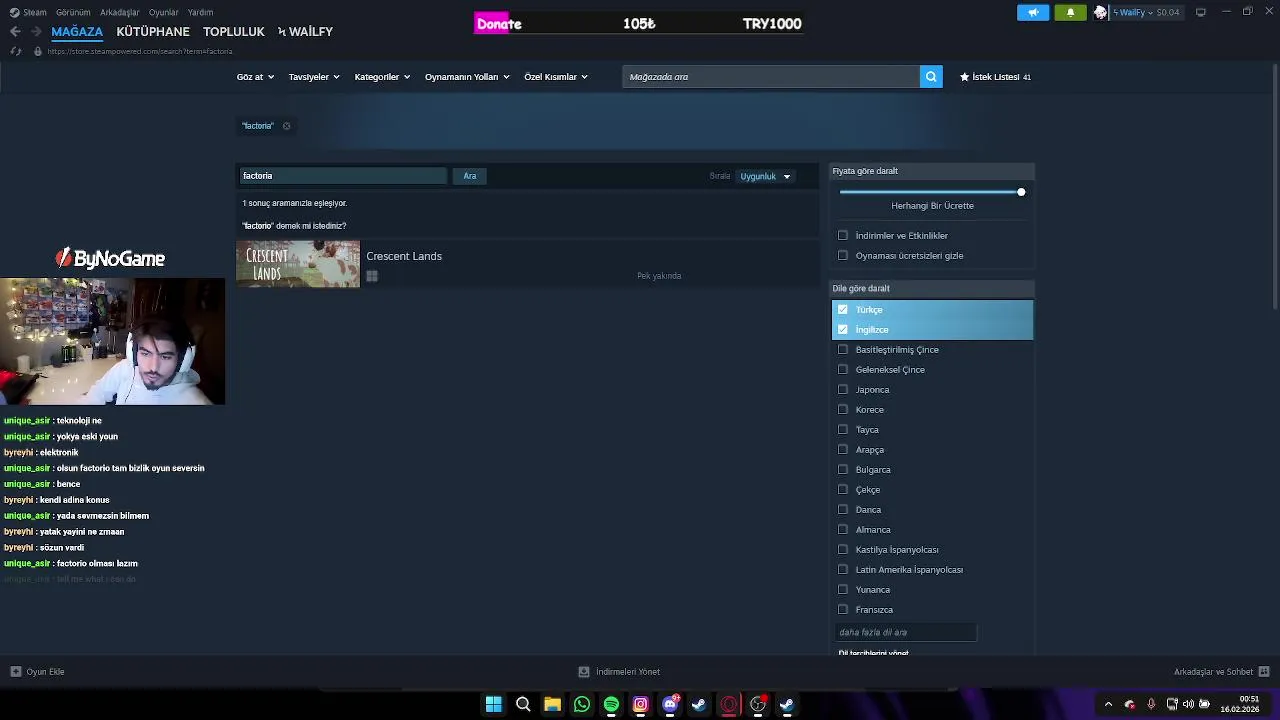Open the Arkadaşlar ve Sohbet icon
Screen dimensions: 1280x720
(1264, 672)
